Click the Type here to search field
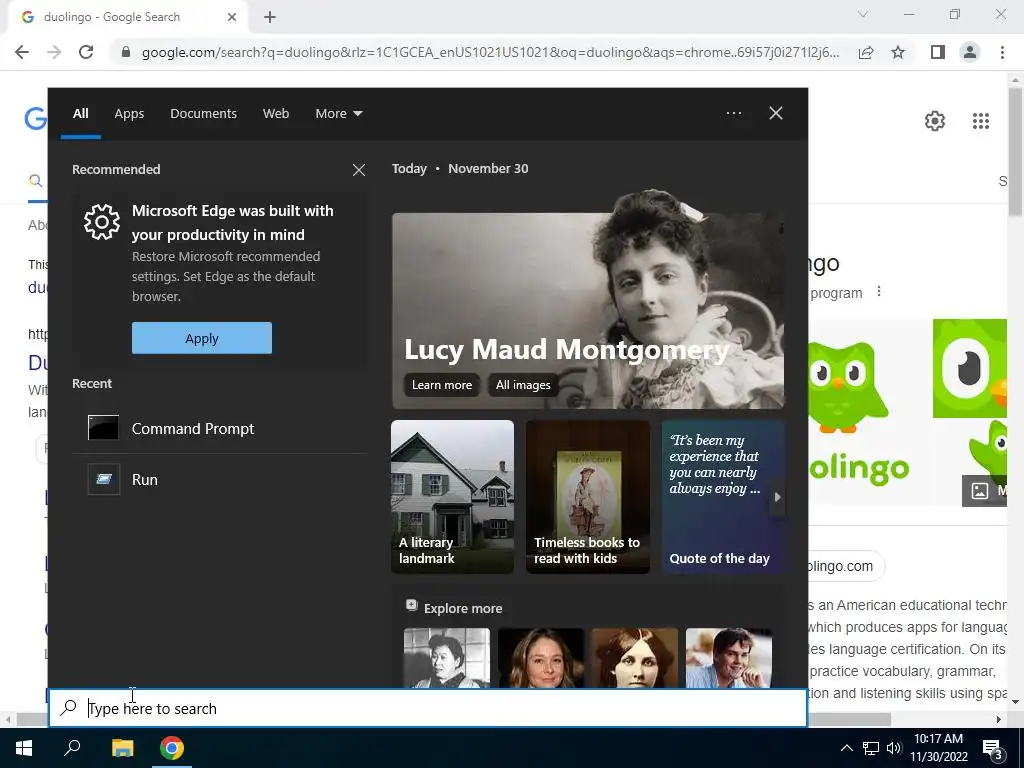This screenshot has width=1024, height=768. (x=428, y=708)
